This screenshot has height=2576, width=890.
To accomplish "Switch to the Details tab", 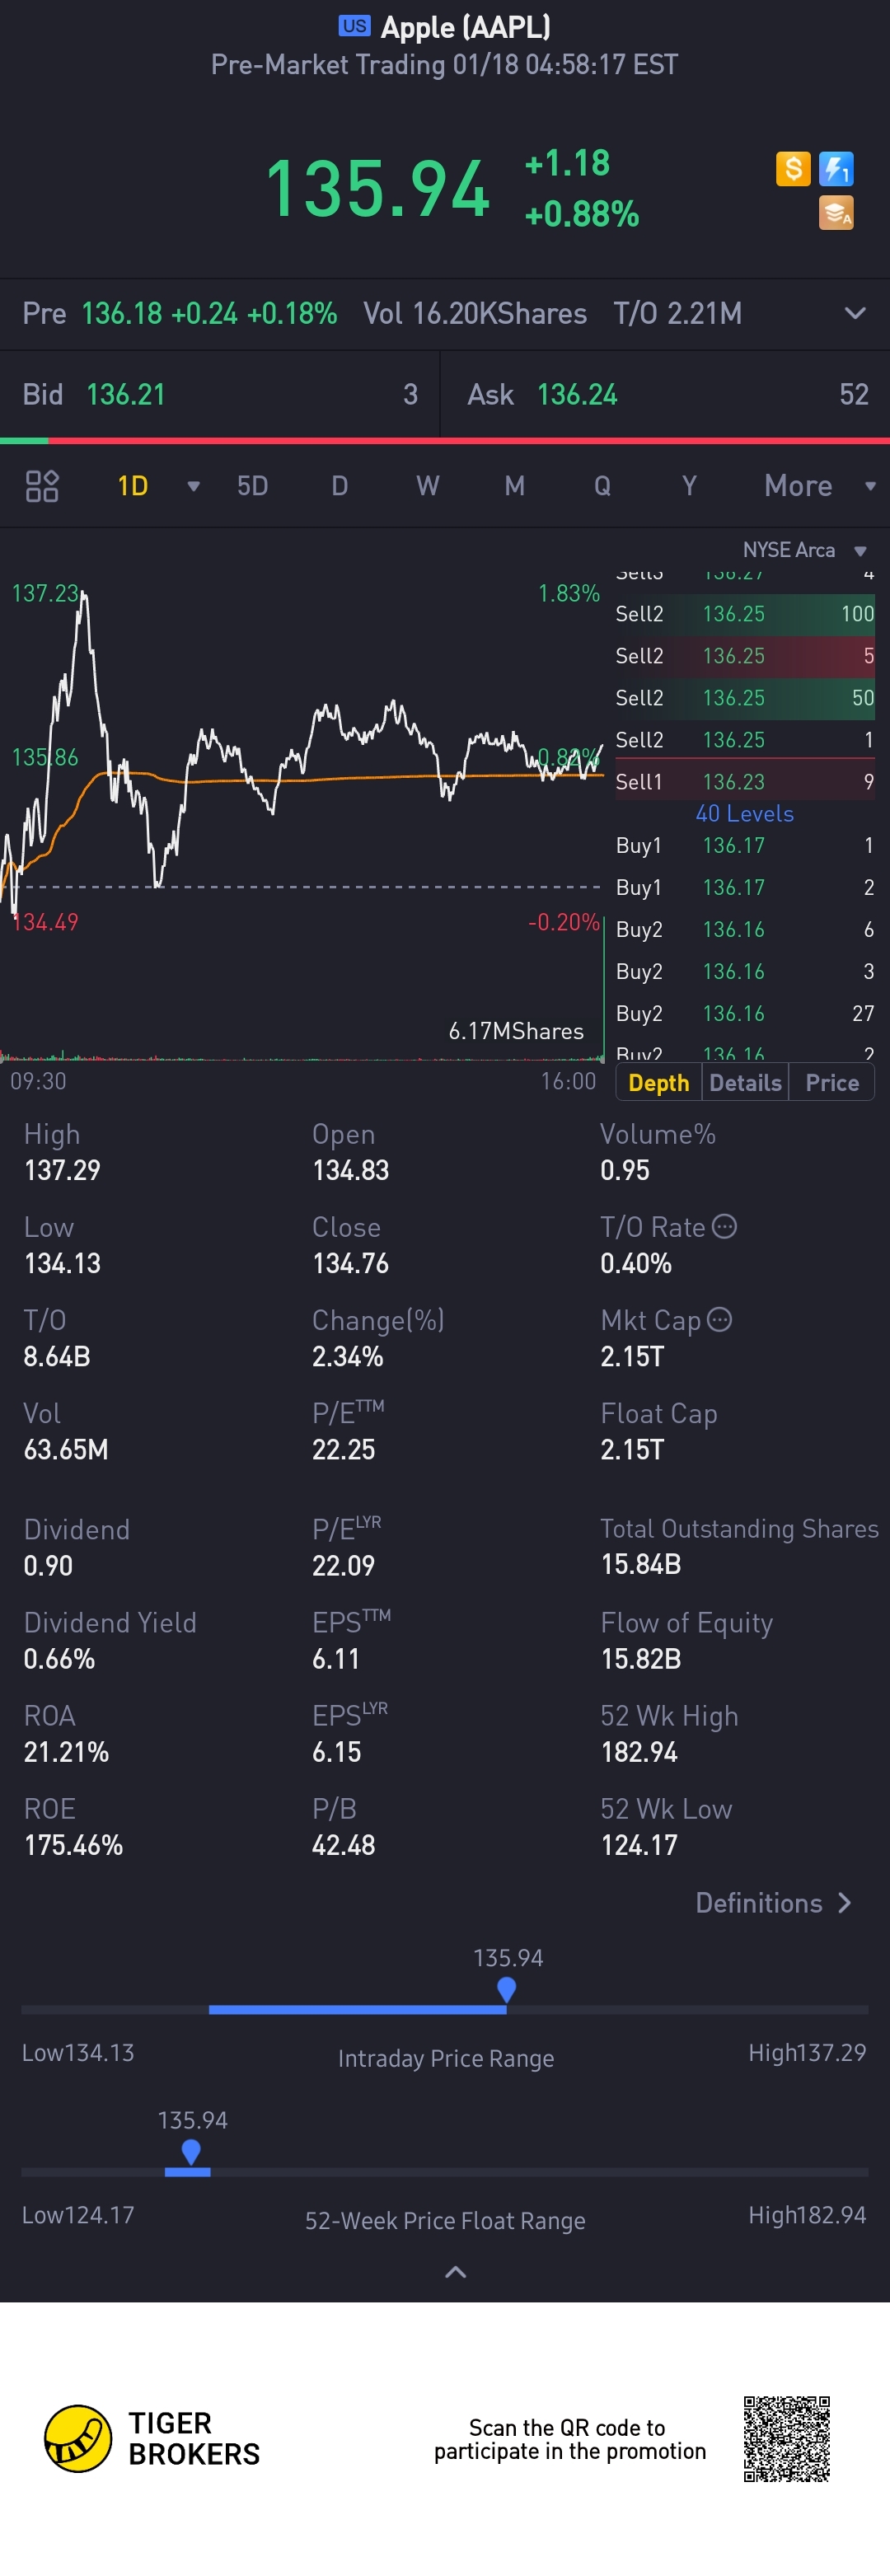I will click(745, 1083).
